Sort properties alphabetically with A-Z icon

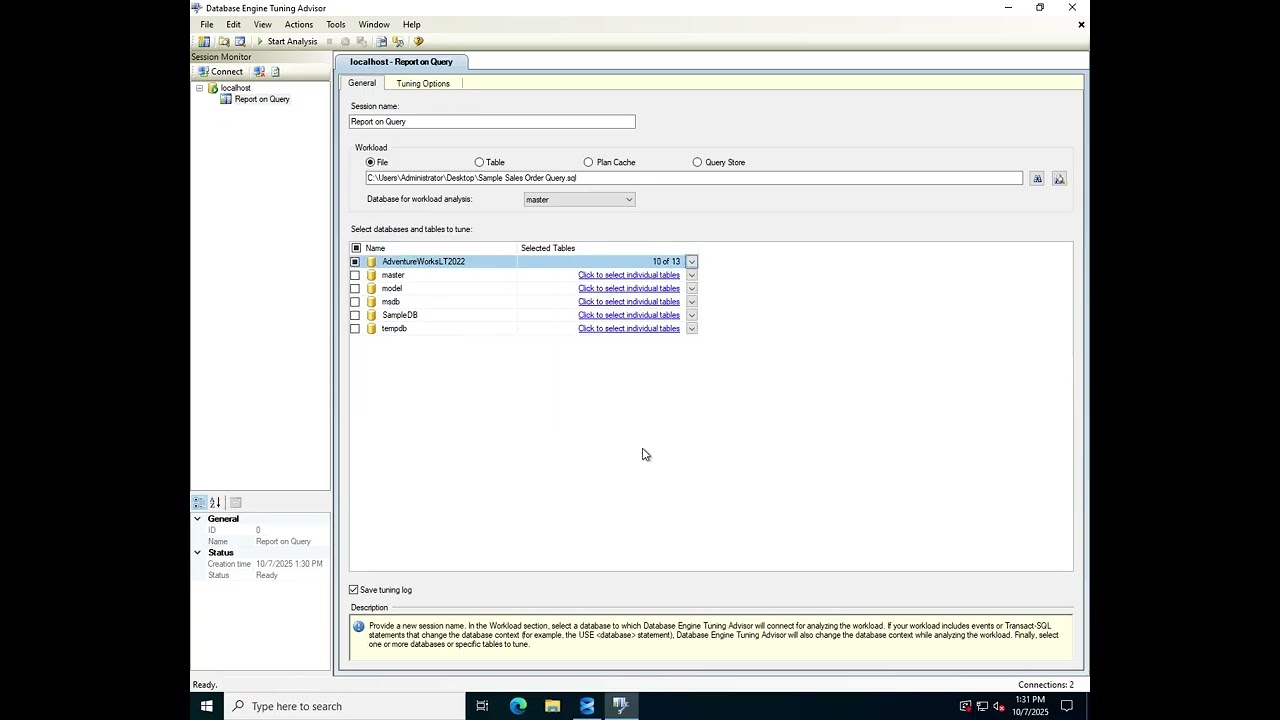[215, 503]
